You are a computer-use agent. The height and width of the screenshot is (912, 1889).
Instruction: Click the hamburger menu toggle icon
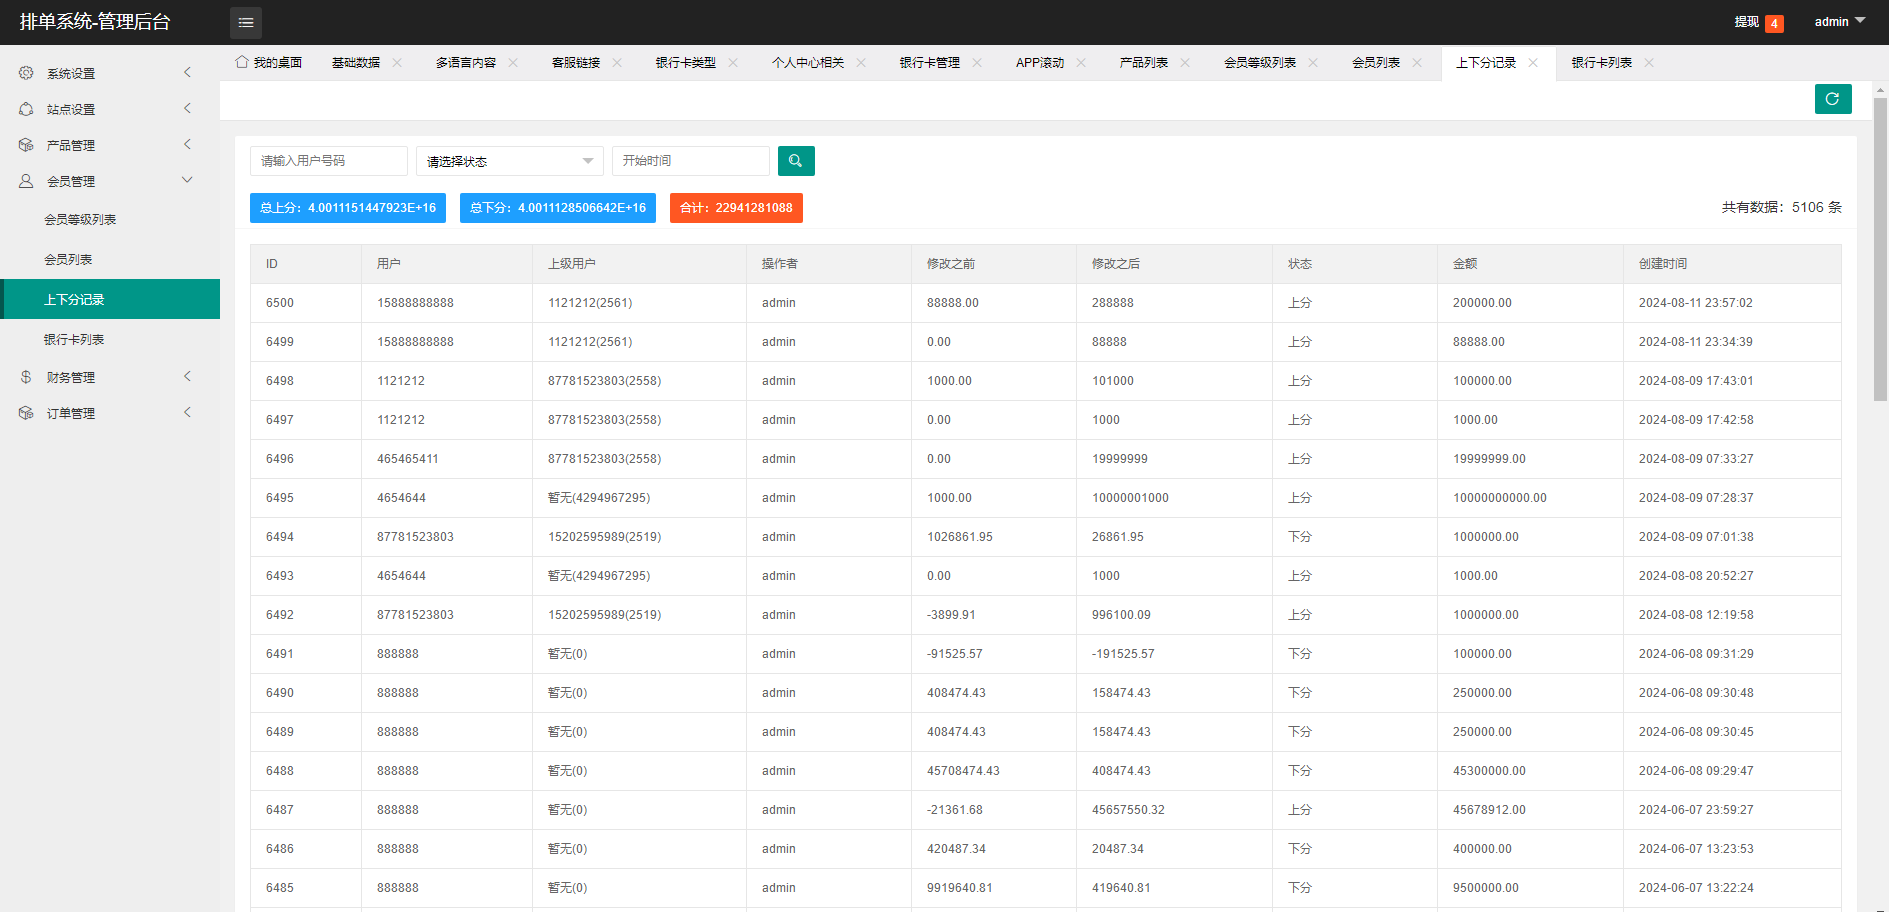[246, 22]
